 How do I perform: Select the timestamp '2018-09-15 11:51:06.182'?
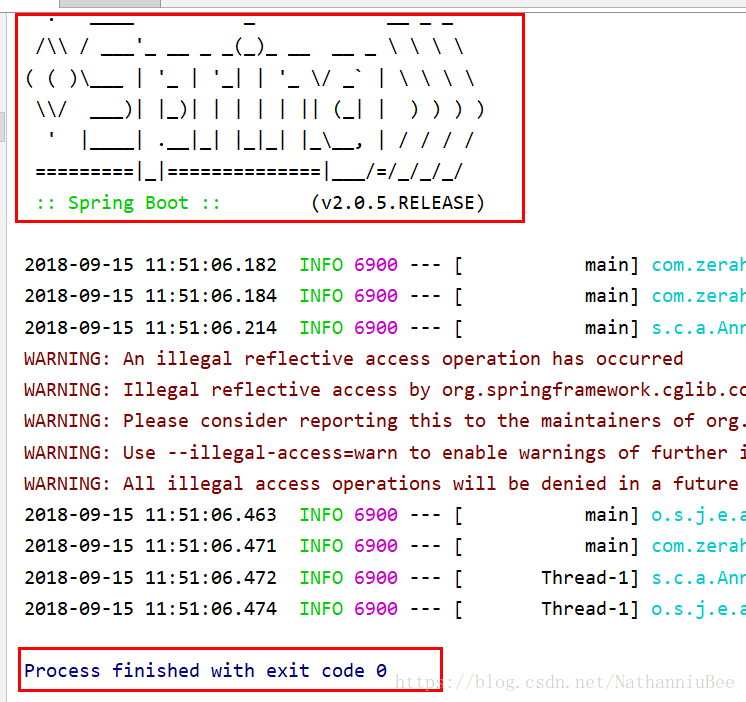[x=150, y=265]
